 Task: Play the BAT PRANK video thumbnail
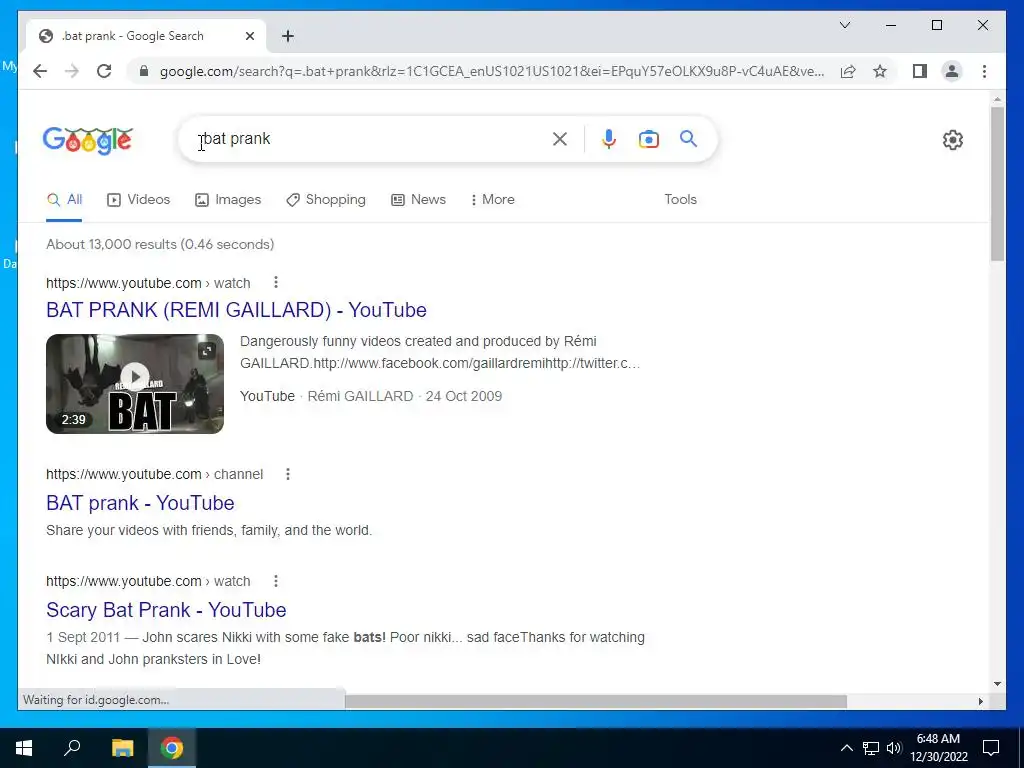coord(135,377)
